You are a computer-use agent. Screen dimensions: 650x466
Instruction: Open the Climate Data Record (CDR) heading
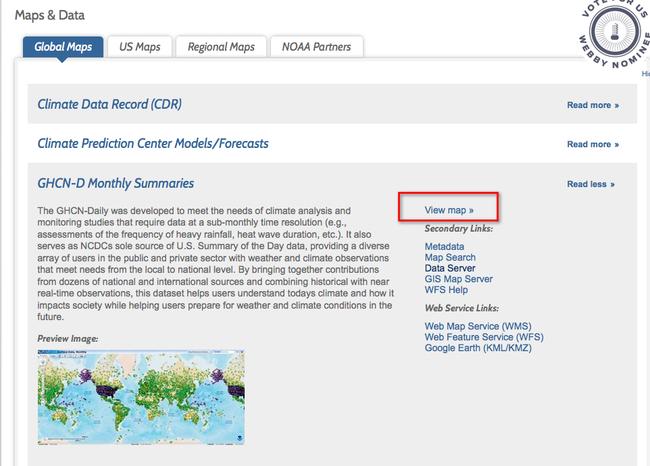pos(109,104)
